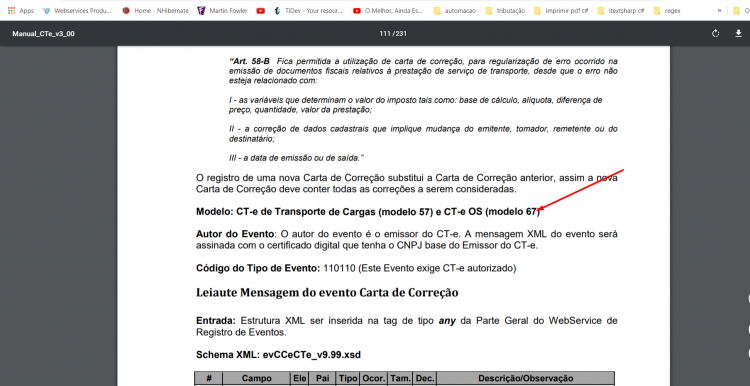
Task: Click the heading Leiaute Mensagem do evento
Action: [327, 293]
